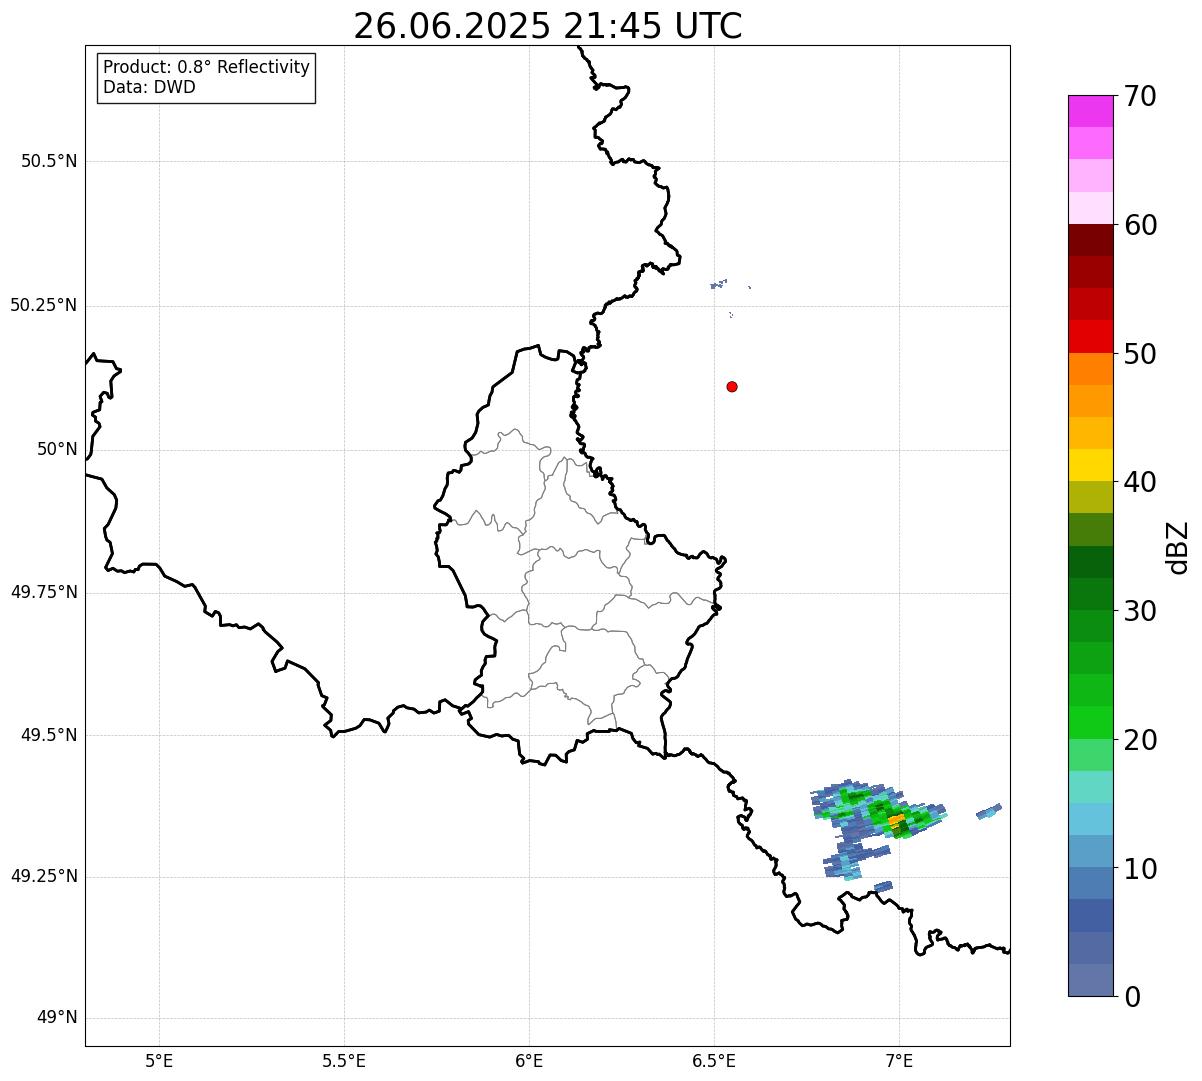Click the "Data: DWD" label
This screenshot has width=1202, height=1081.
150,87
